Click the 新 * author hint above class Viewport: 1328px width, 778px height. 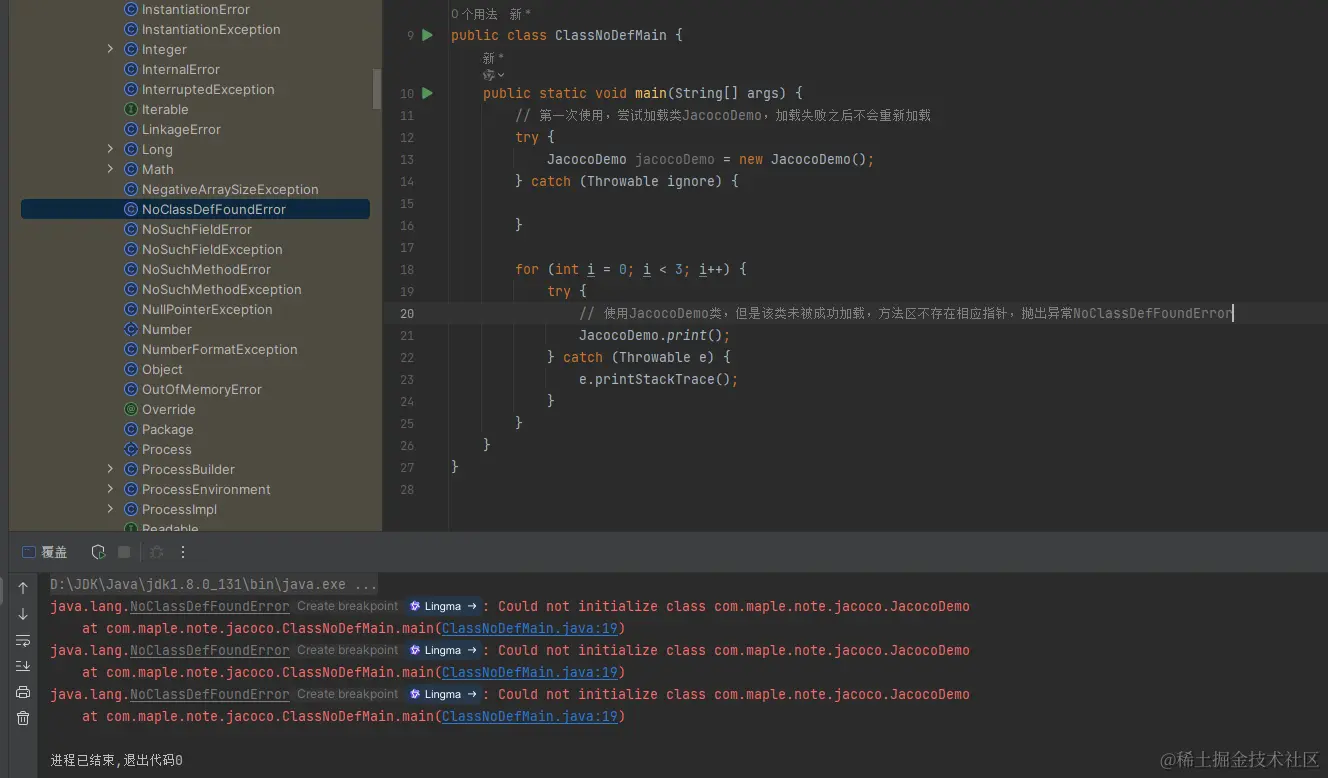(520, 14)
